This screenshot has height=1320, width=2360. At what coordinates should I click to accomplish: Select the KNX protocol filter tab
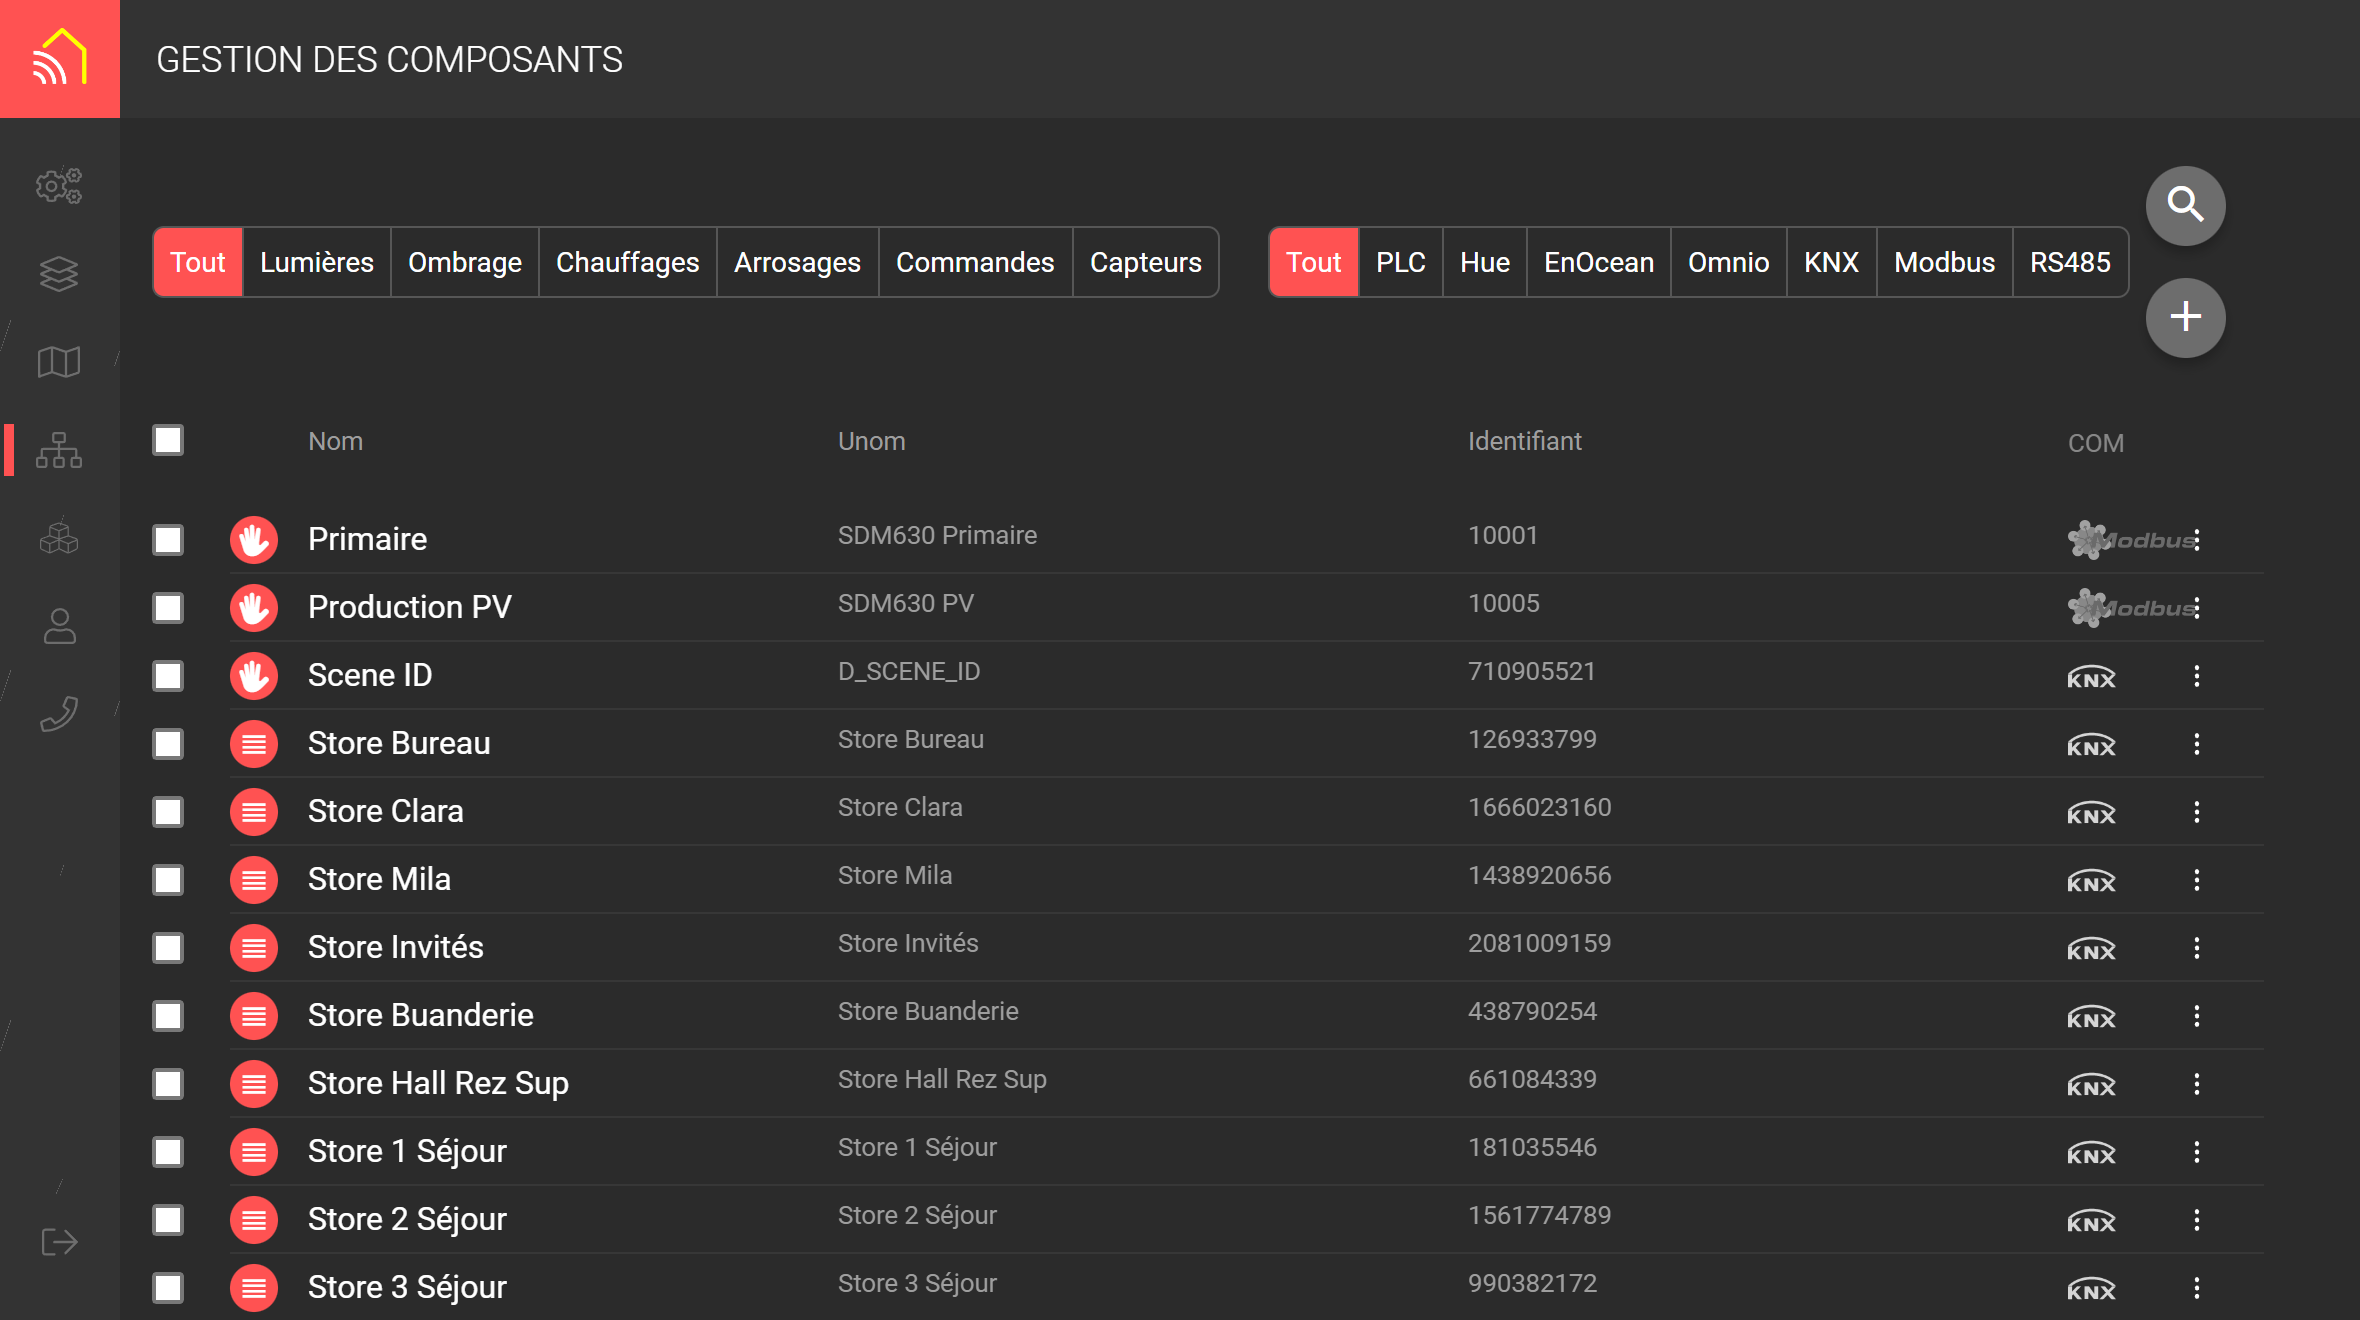1830,262
